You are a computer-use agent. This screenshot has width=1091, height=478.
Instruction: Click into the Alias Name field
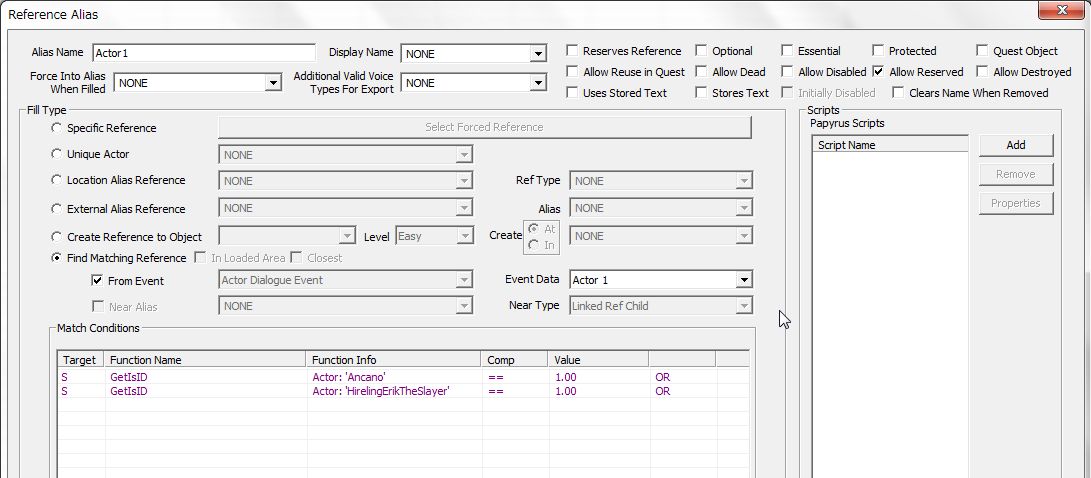click(203, 53)
